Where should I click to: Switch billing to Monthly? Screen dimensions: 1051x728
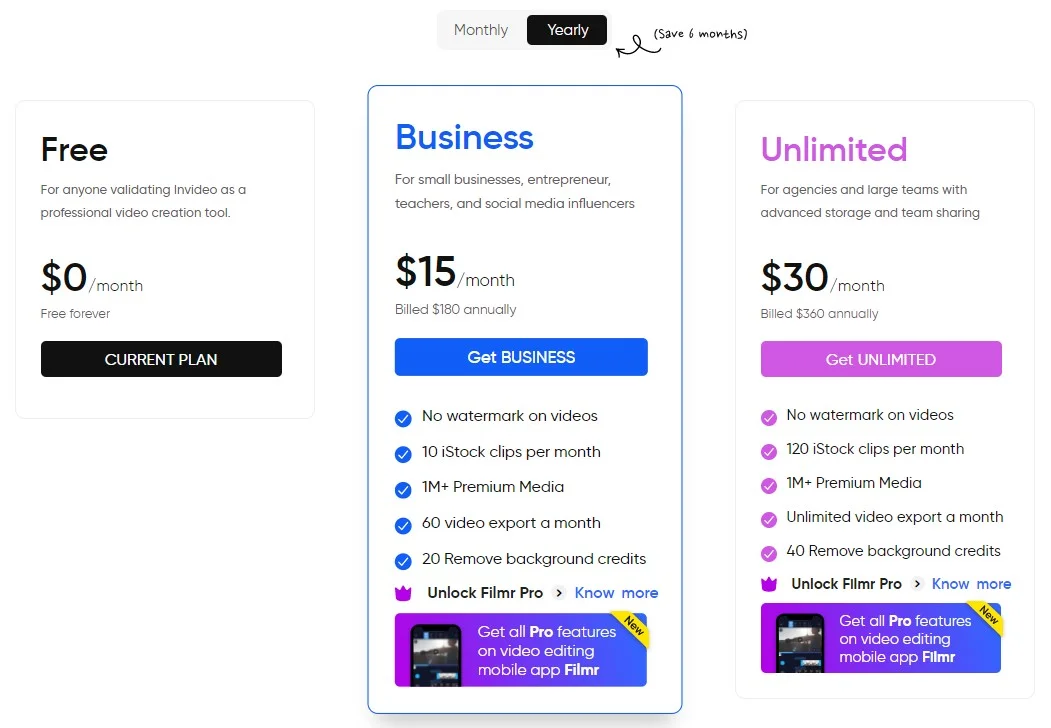481,30
